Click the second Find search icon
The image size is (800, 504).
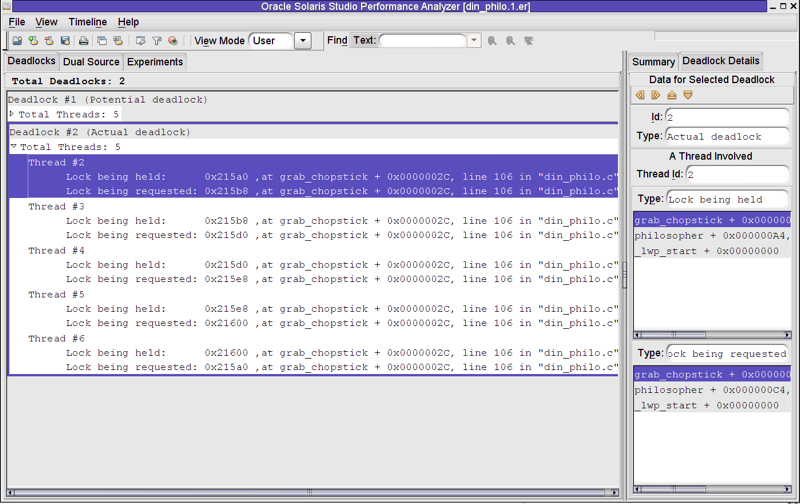[510, 41]
